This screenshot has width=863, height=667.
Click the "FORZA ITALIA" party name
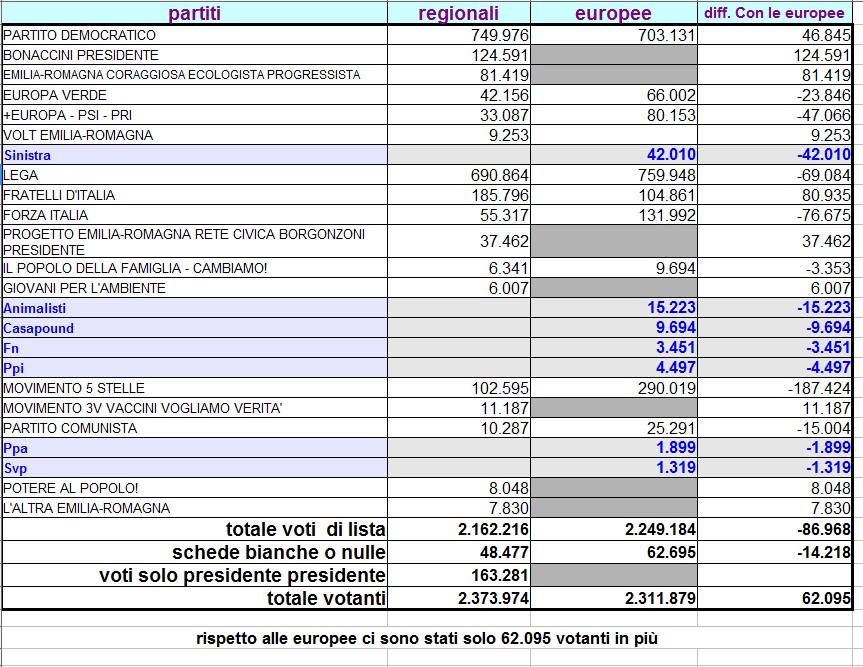click(45, 215)
